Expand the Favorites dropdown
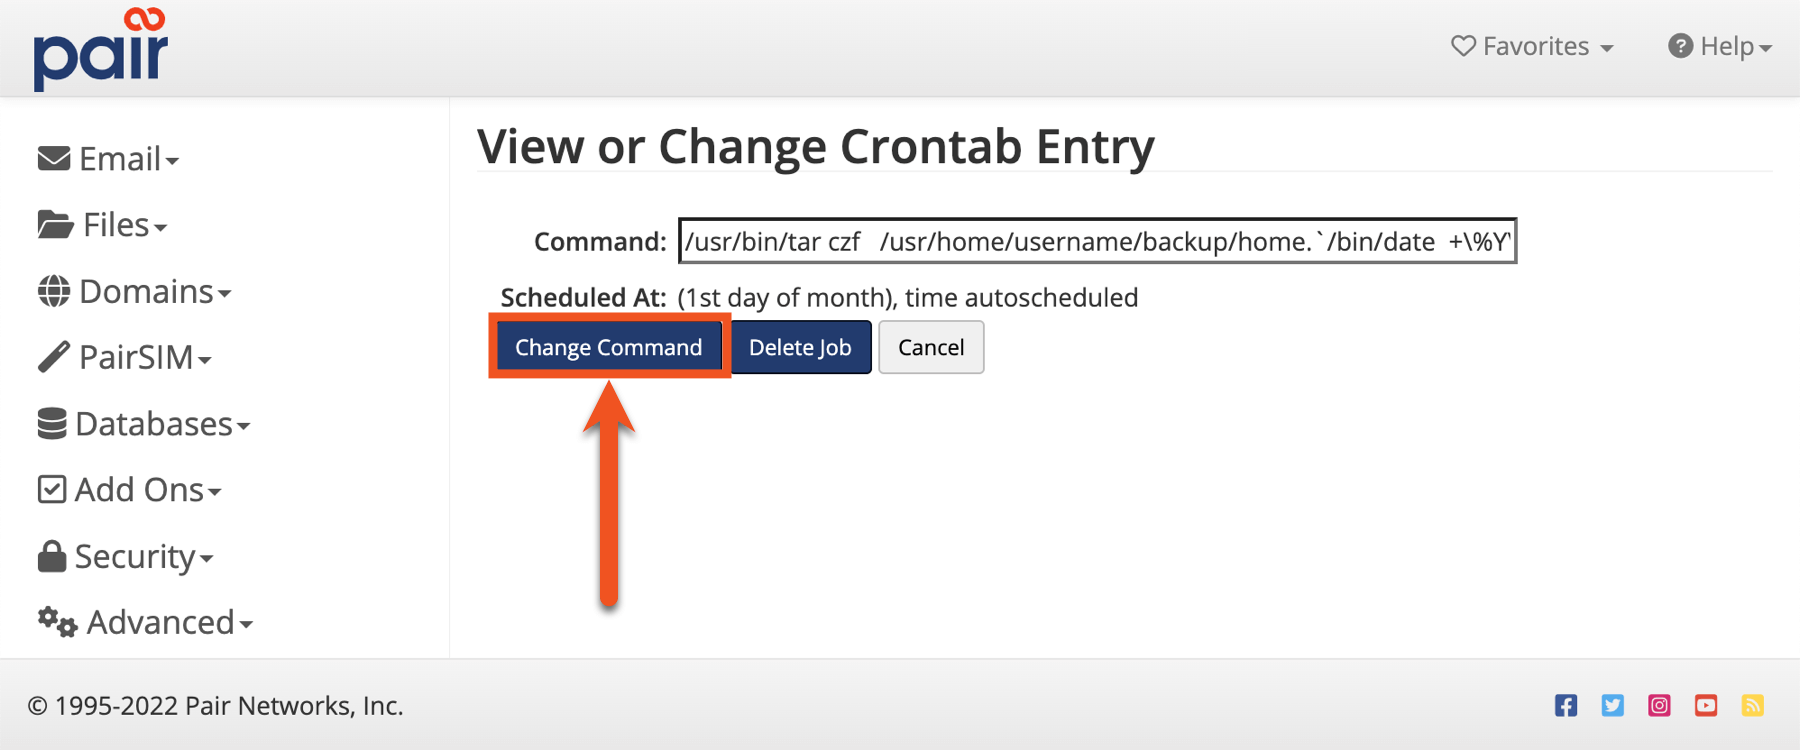This screenshot has height=750, width=1800. pos(1532,47)
